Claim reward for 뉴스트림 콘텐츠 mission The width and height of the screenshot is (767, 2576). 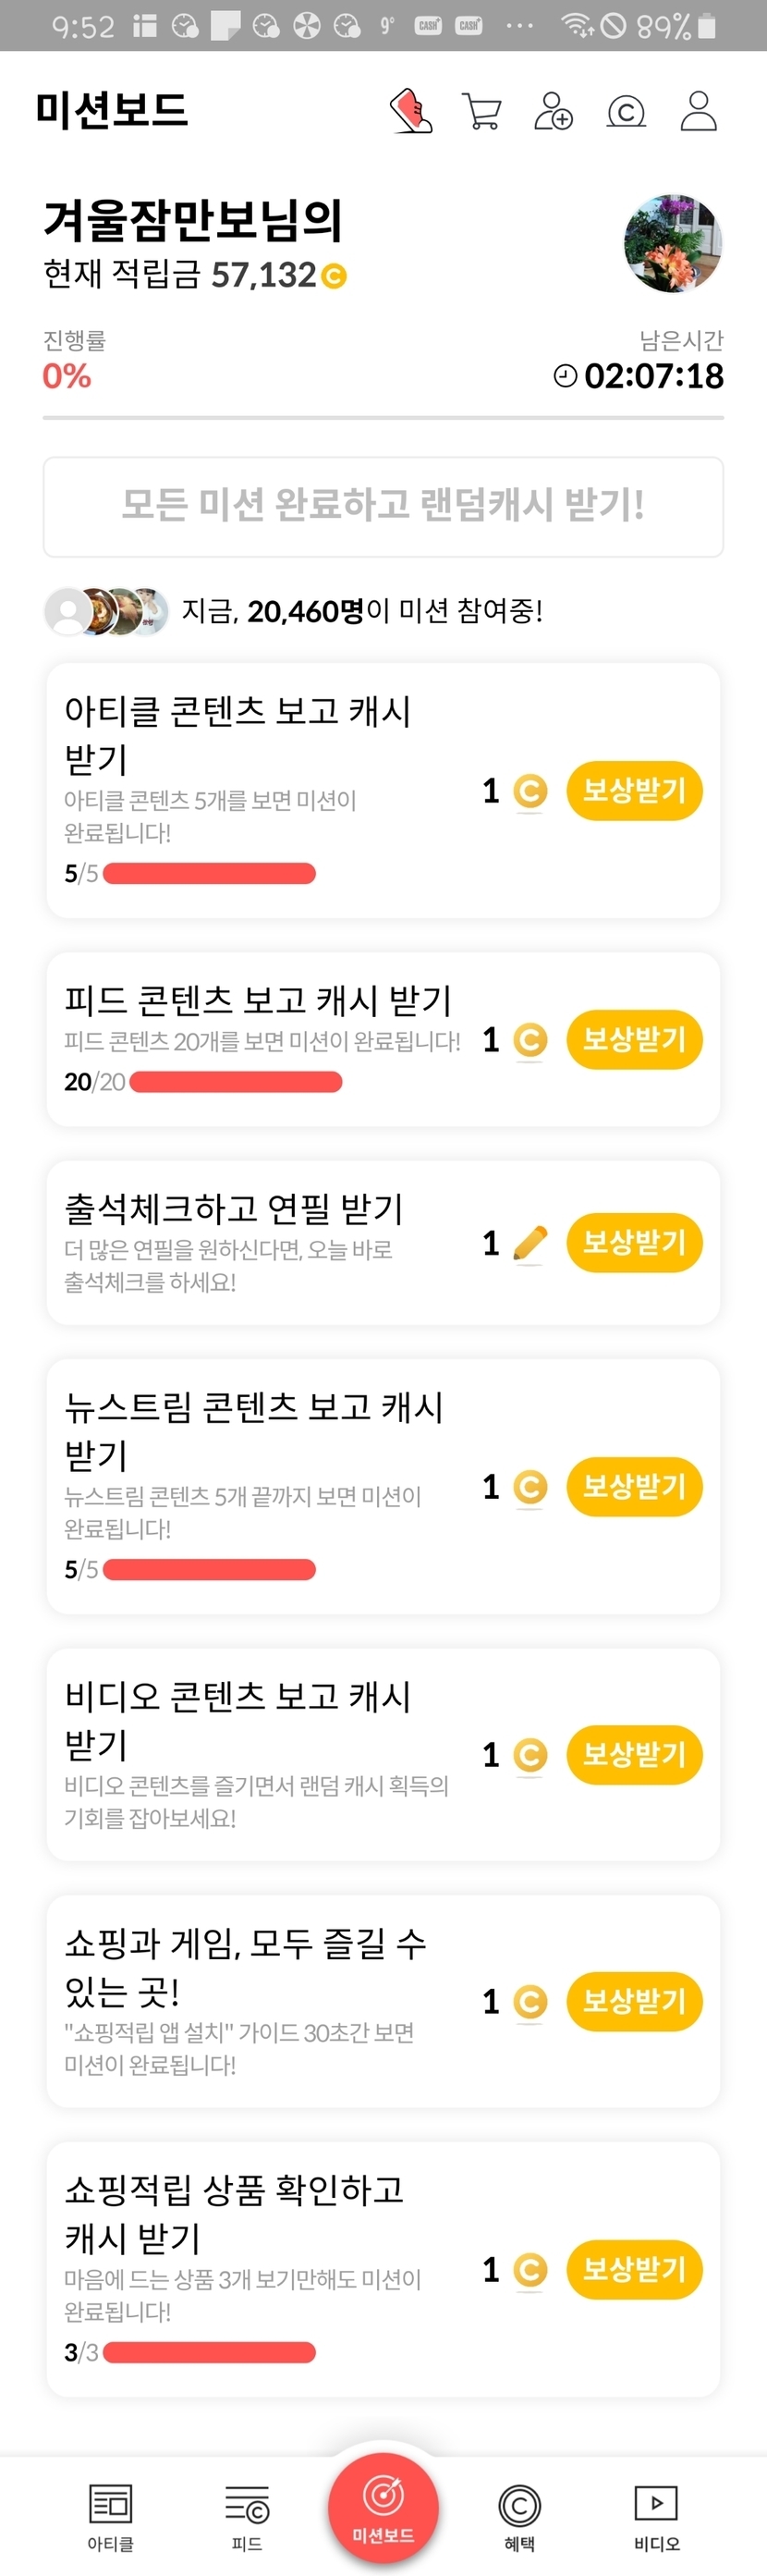(634, 1487)
